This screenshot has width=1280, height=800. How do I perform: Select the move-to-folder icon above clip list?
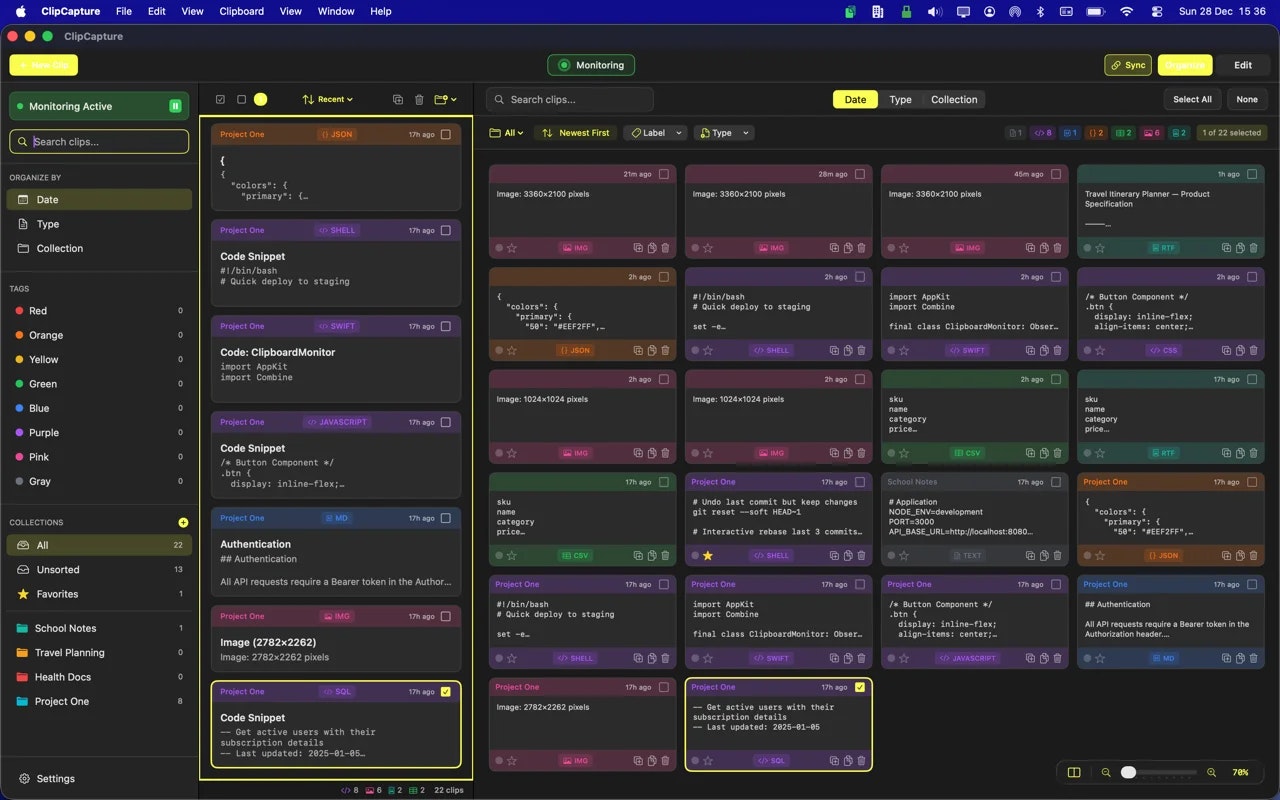click(x=443, y=99)
